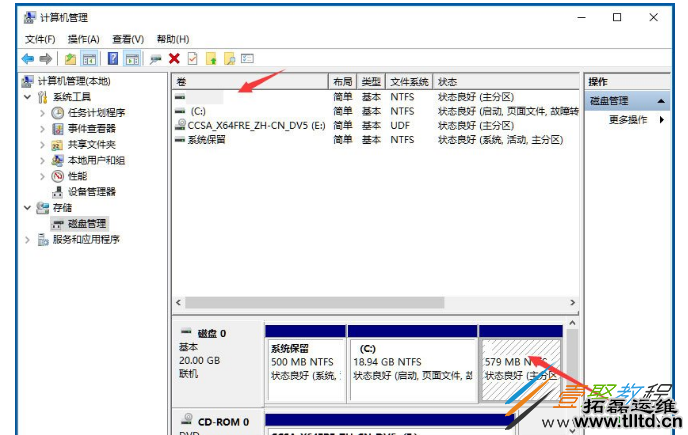Select the 系统保留 500 MB partition block
The width and height of the screenshot is (688, 435).
tap(305, 363)
